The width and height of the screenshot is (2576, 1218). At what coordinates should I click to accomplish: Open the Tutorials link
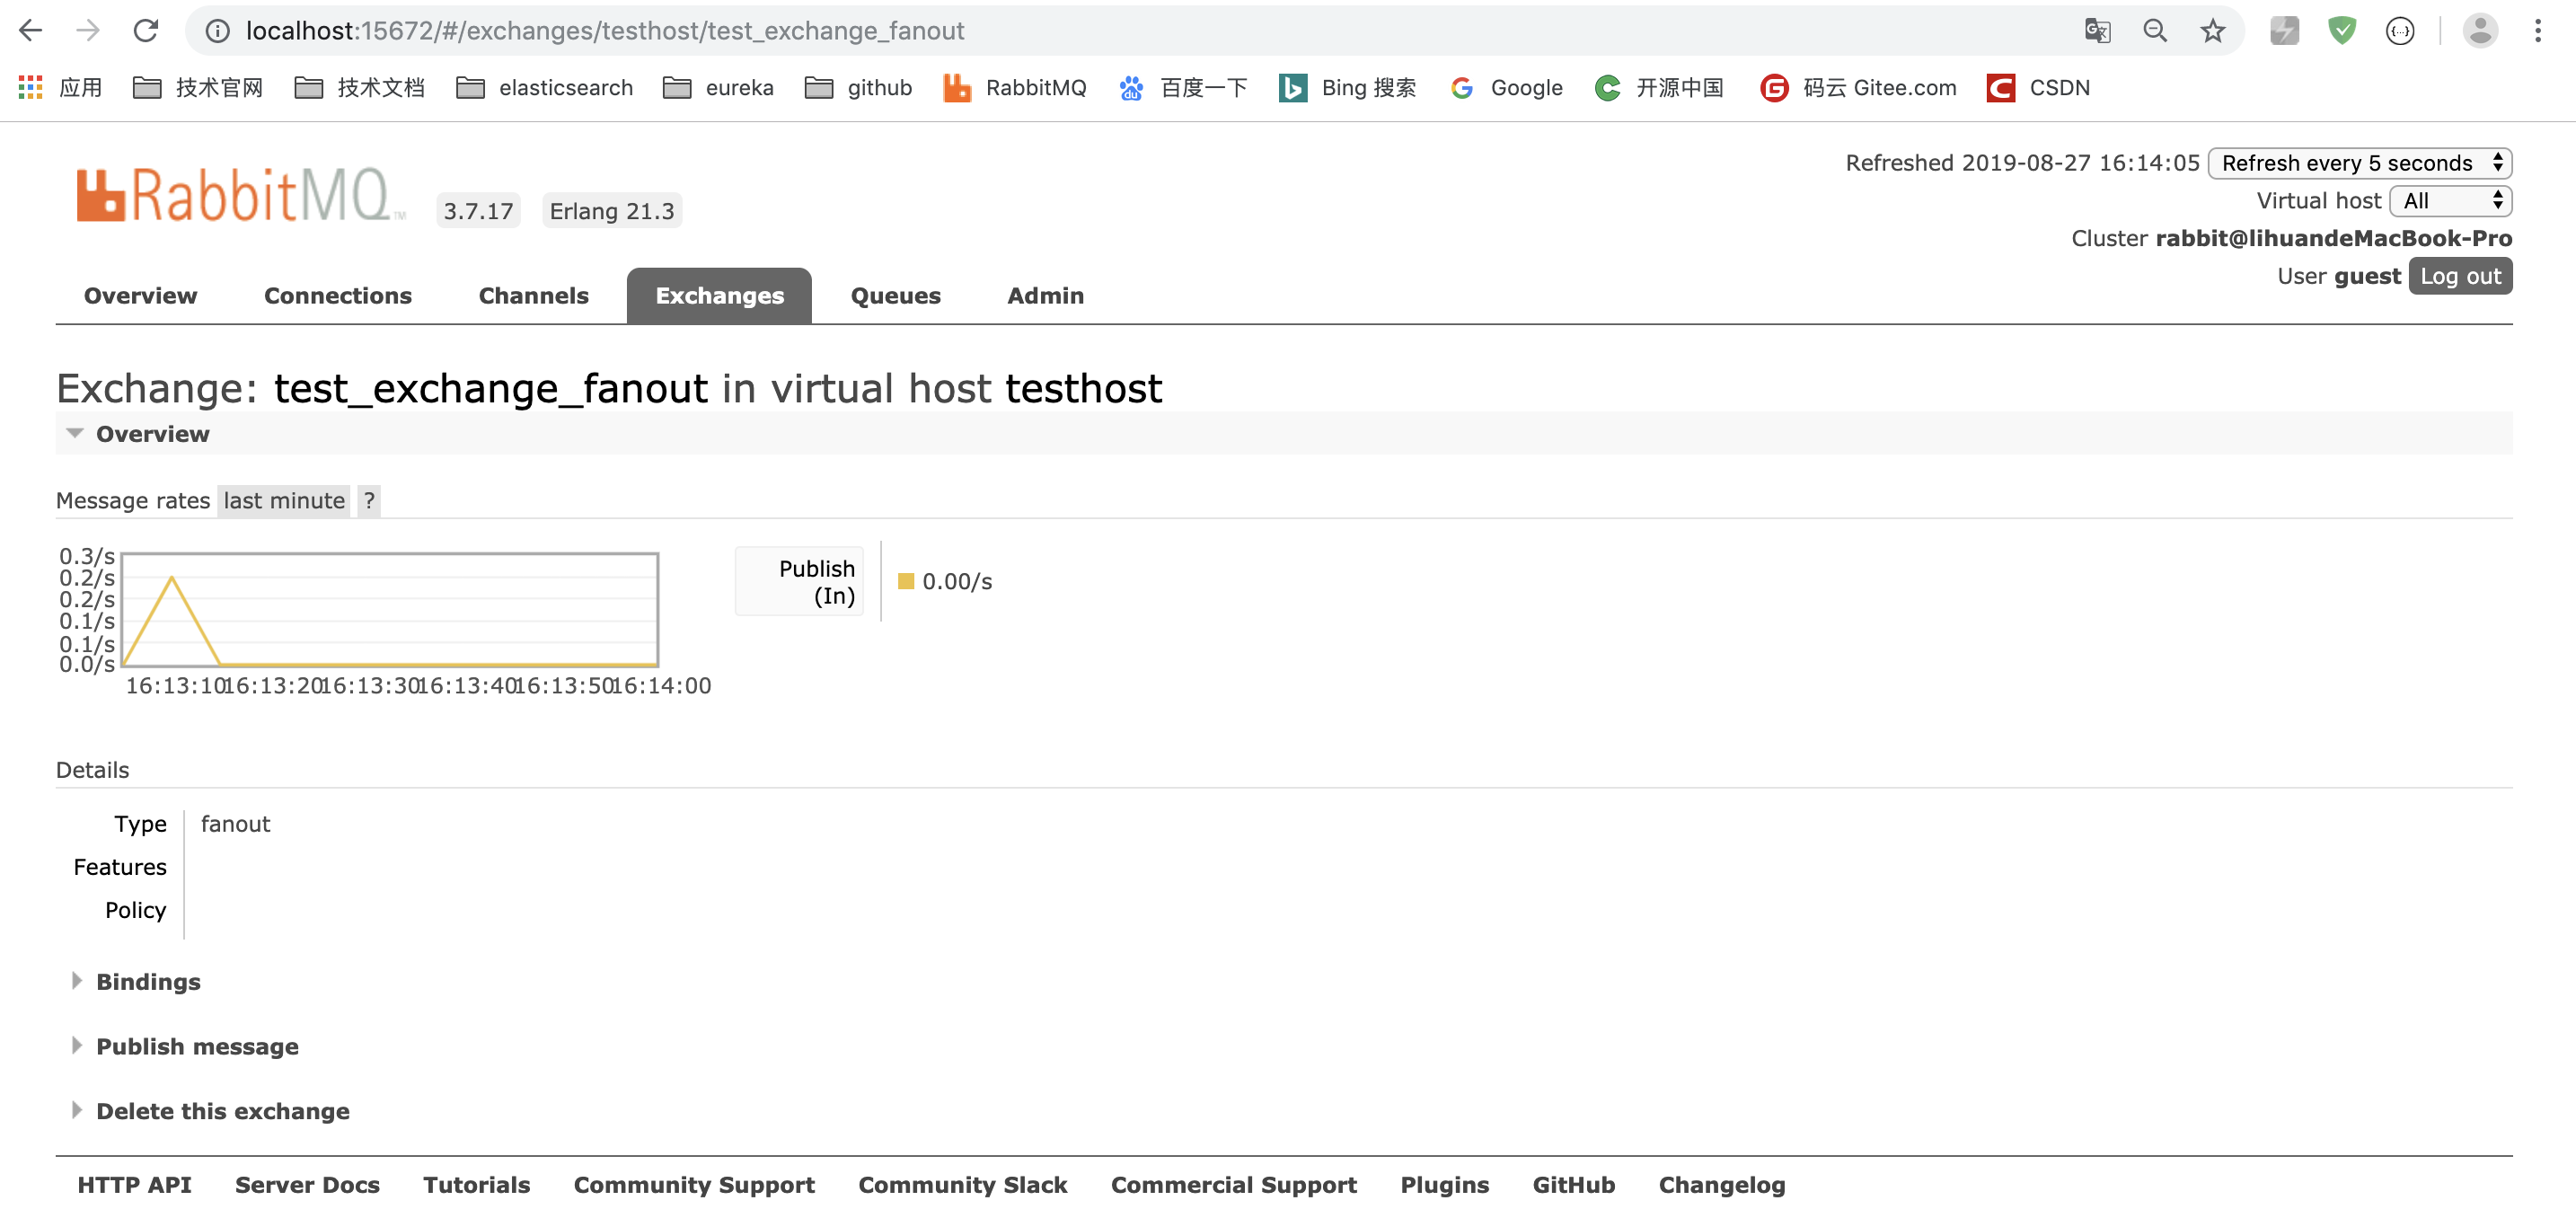click(476, 1185)
